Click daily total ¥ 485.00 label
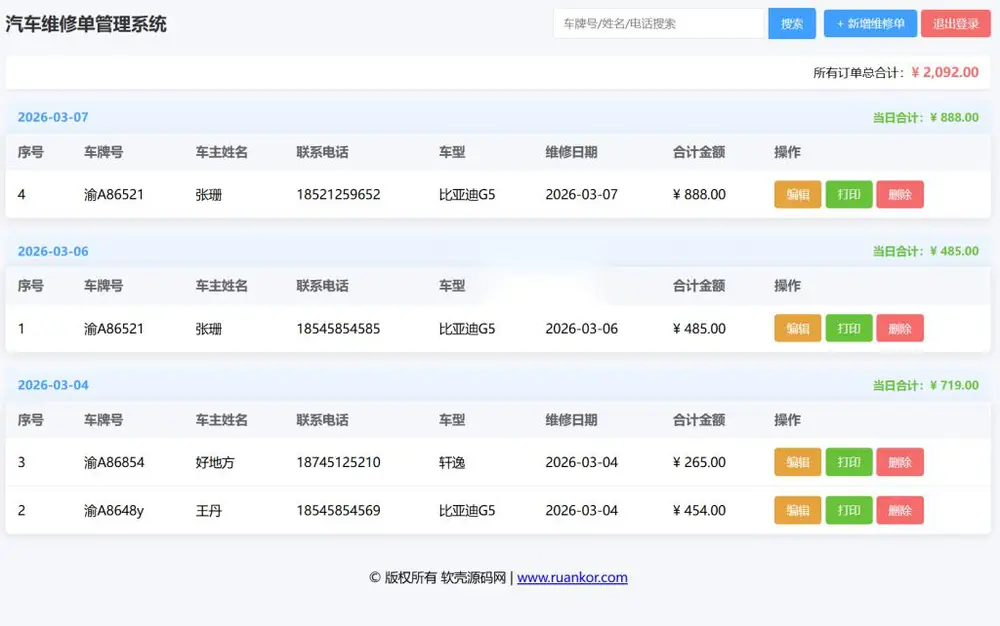Screen dimensions: 1000x626 coord(925,251)
